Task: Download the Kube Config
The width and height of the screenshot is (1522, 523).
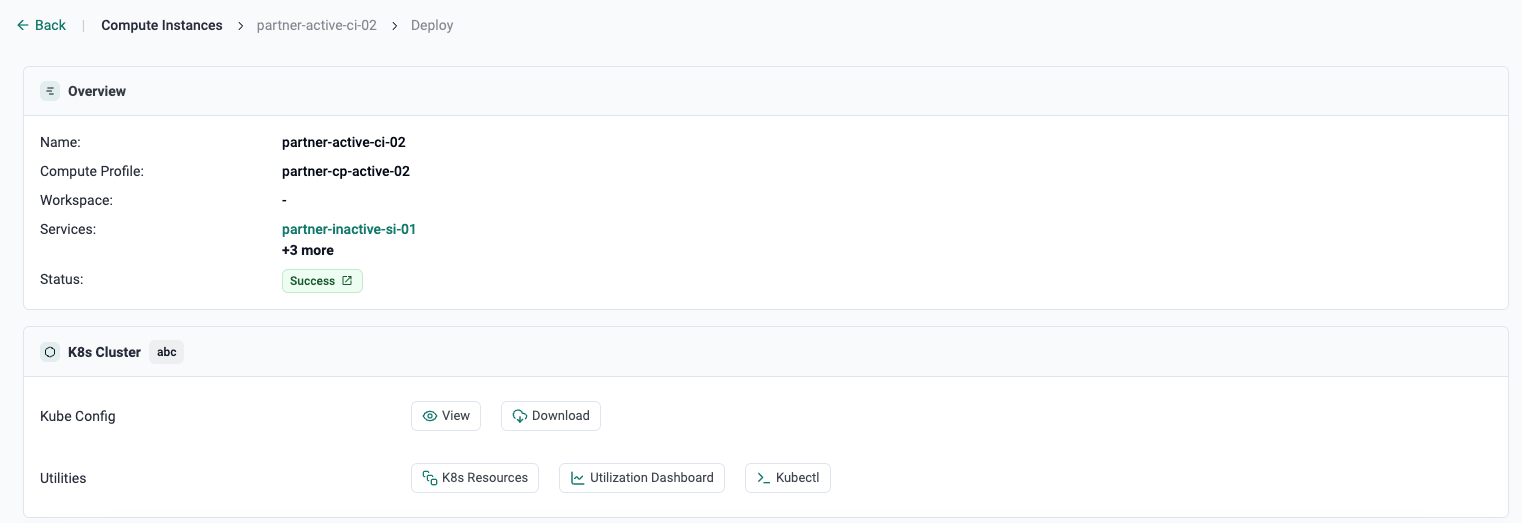Action: (x=551, y=416)
